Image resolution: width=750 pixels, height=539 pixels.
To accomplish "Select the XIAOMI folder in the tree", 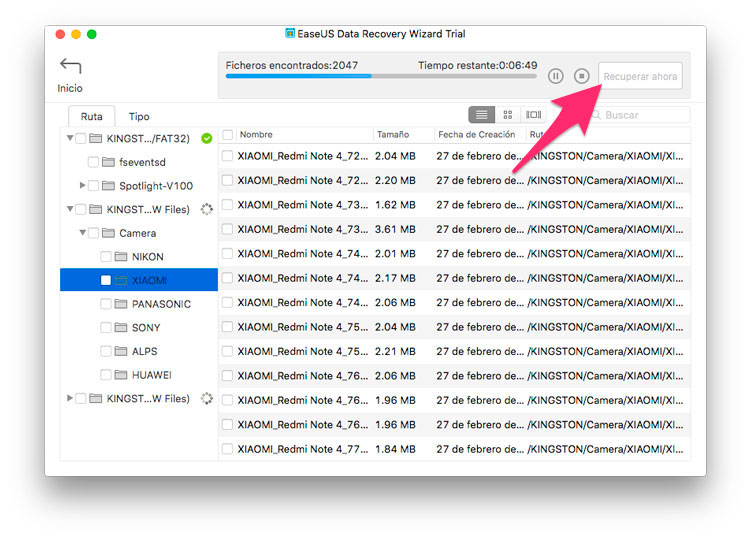I will click(x=139, y=280).
